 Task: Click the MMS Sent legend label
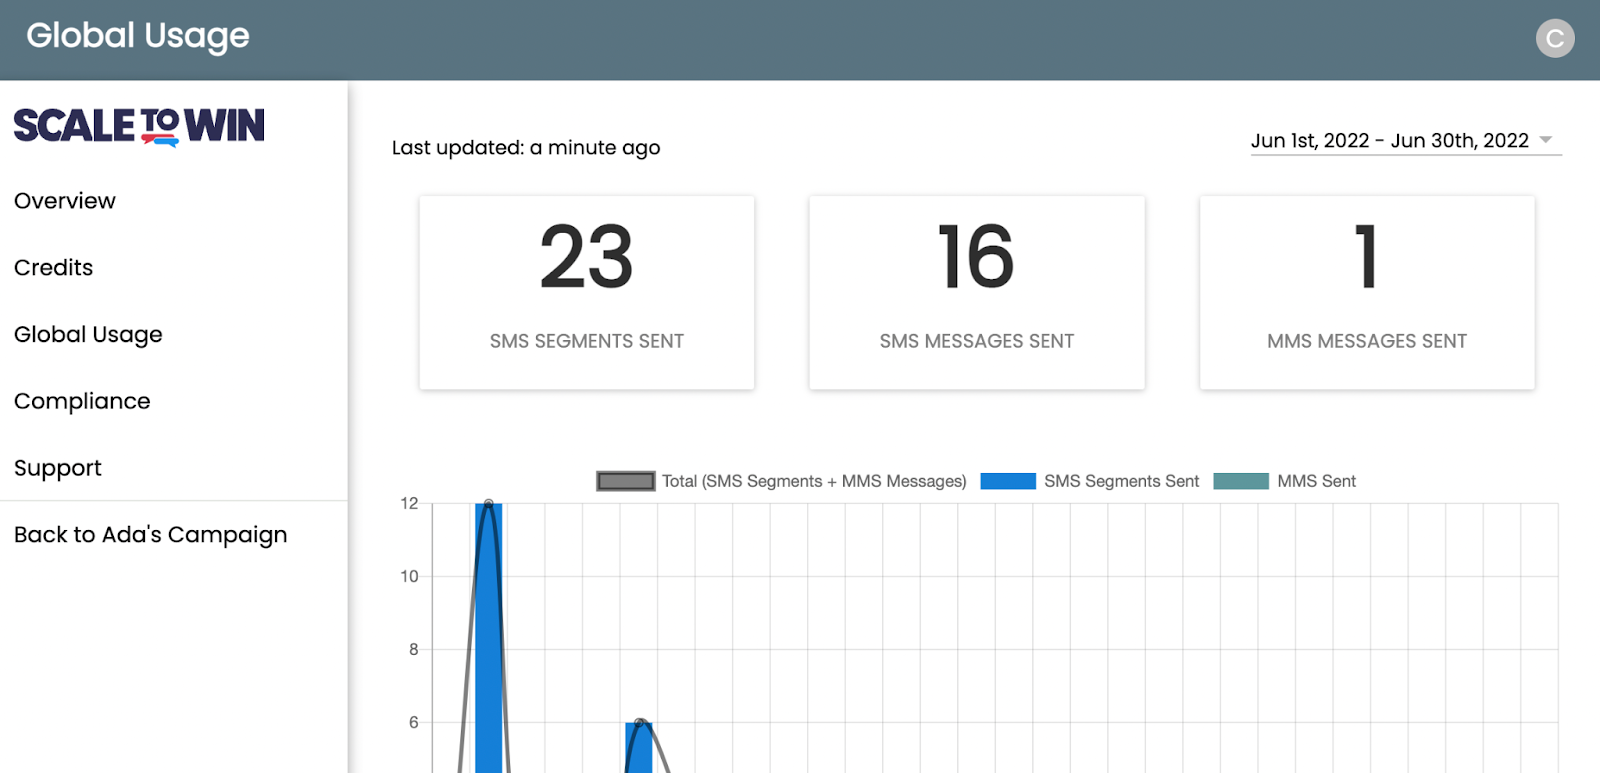point(1316,481)
